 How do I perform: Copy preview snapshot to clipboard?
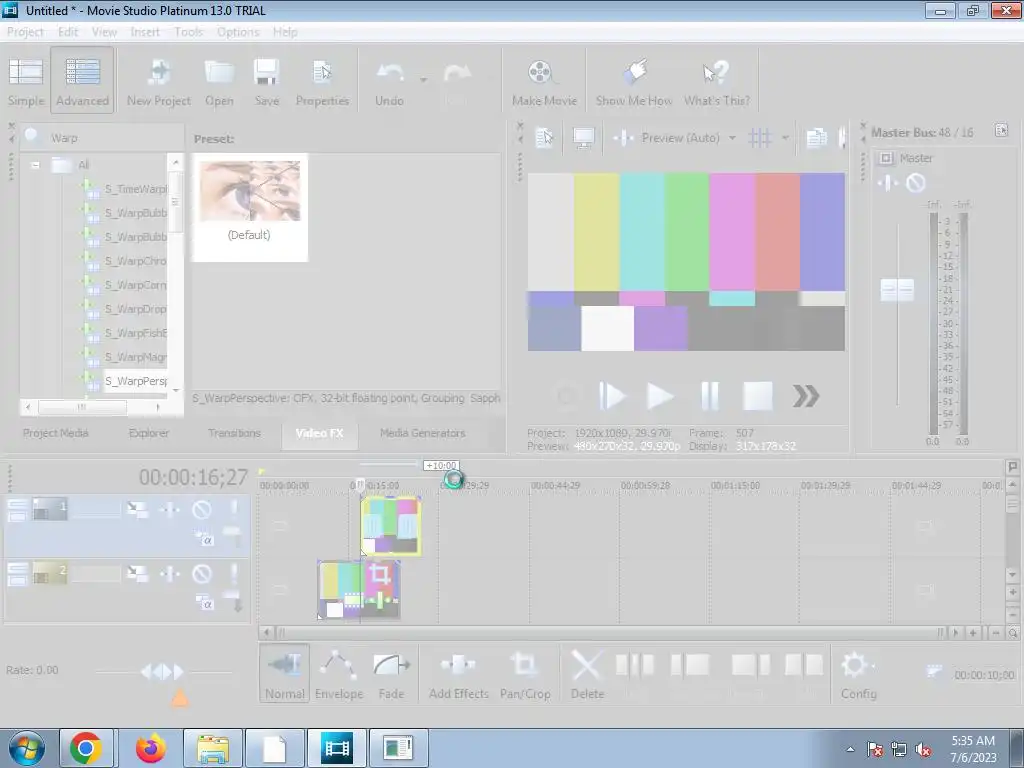(x=816, y=138)
